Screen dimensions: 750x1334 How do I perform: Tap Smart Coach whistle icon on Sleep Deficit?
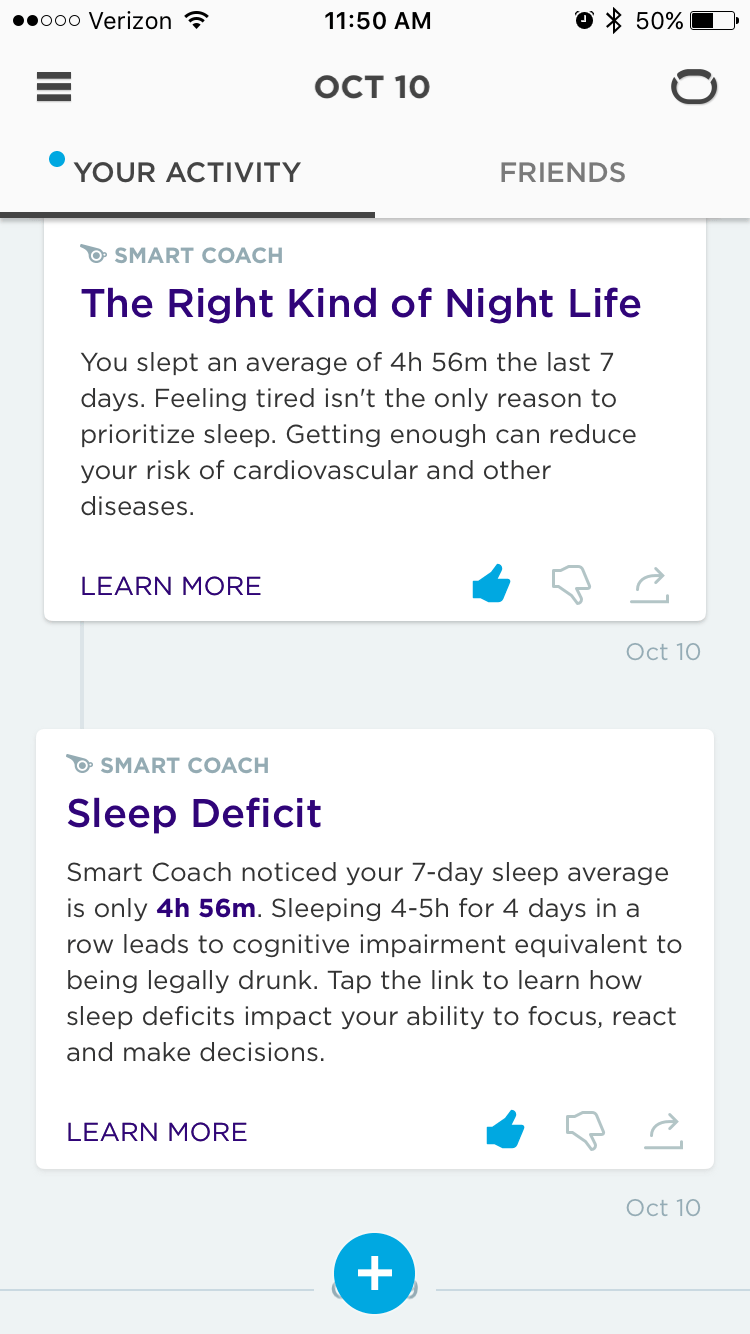[x=80, y=765]
